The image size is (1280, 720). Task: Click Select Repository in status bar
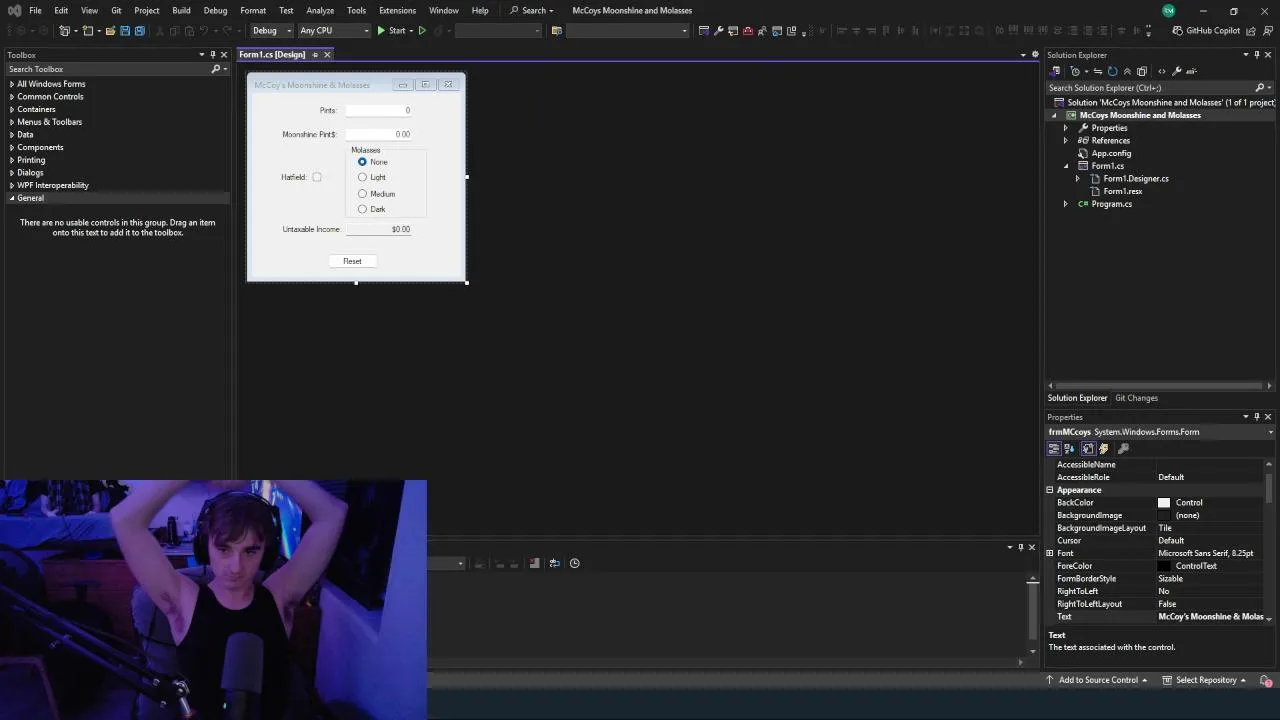point(1206,680)
